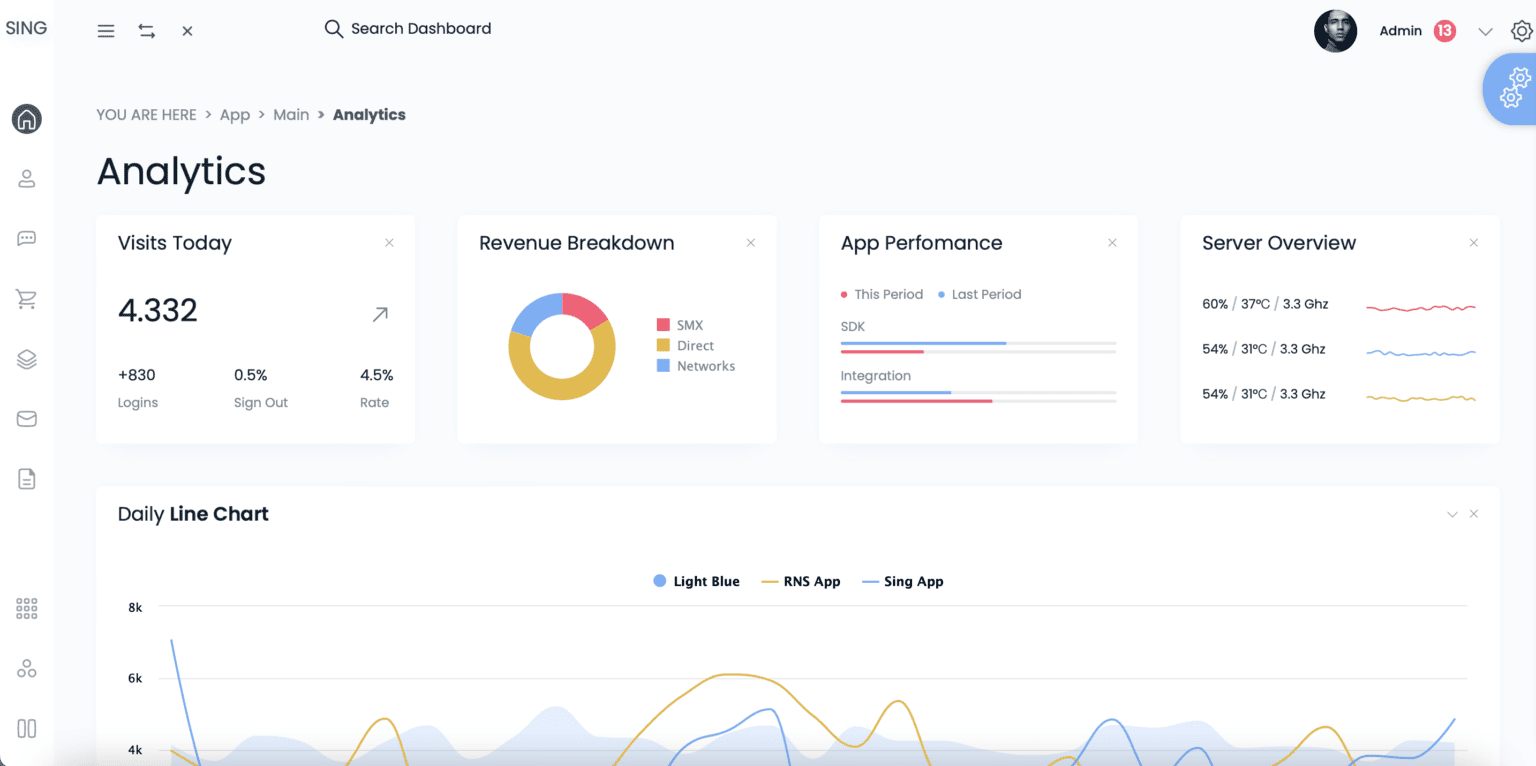
Task: Toggle the sidebar hamburger menu
Action: click(105, 30)
